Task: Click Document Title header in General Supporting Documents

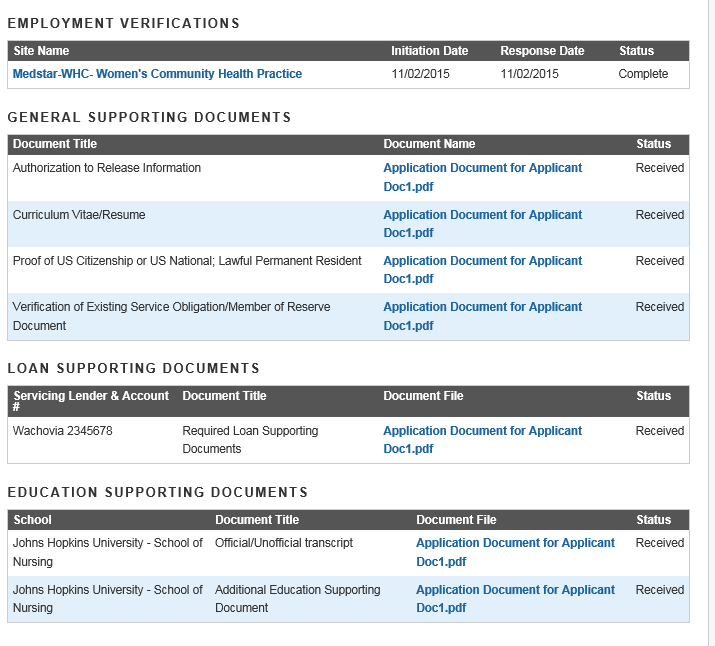Action: click(x=55, y=144)
